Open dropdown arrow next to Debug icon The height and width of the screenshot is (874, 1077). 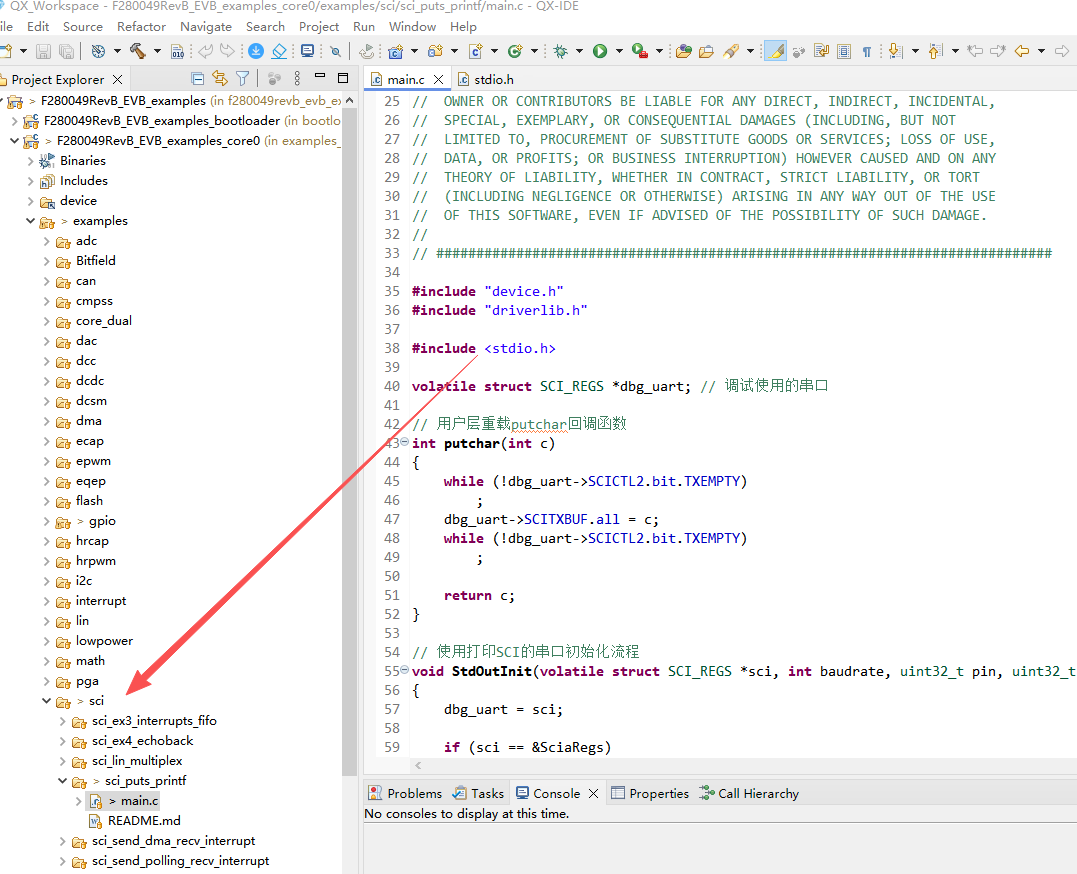click(x=579, y=51)
